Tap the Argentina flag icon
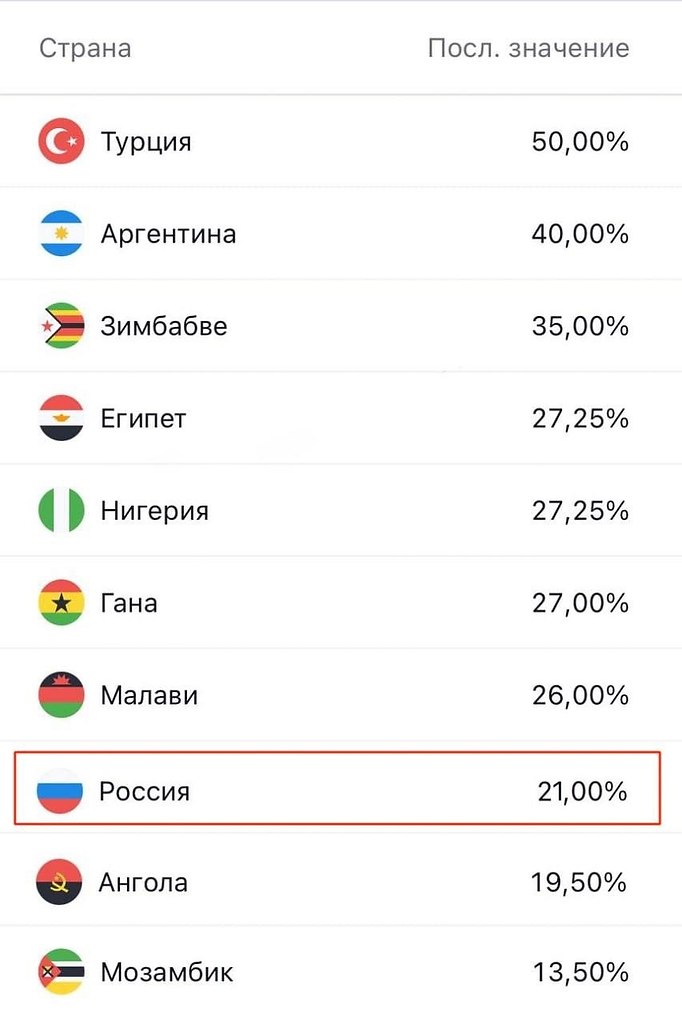The width and height of the screenshot is (682, 1024). pyautogui.click(x=61, y=233)
